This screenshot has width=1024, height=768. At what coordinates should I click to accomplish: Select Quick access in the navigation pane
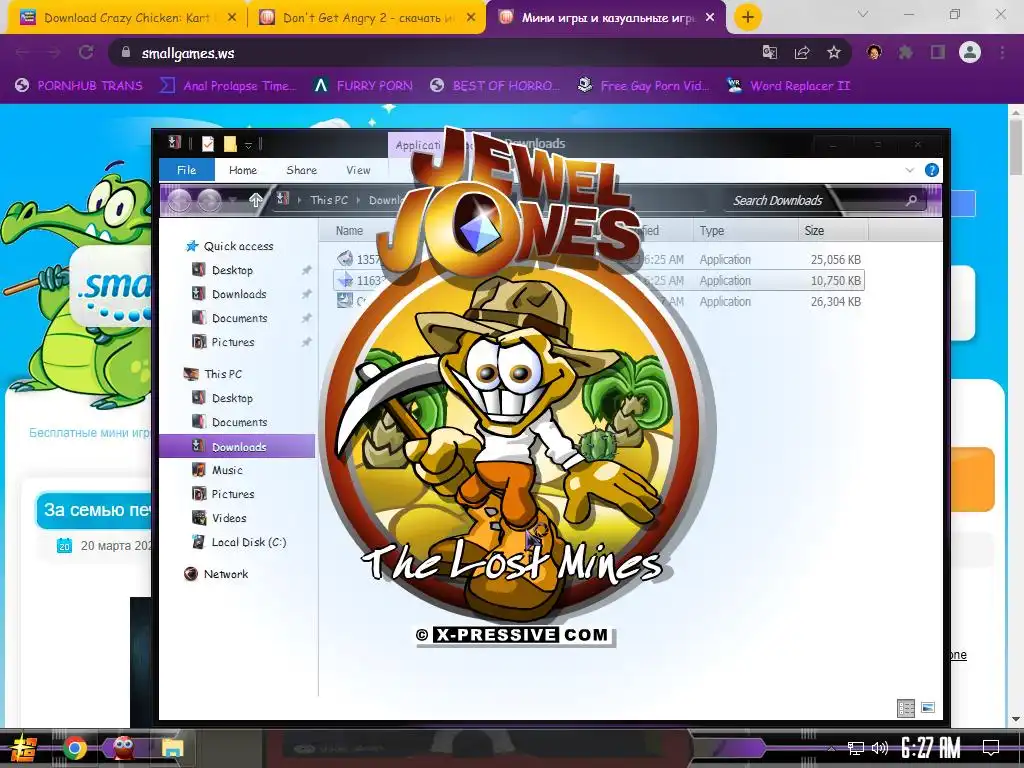238,246
